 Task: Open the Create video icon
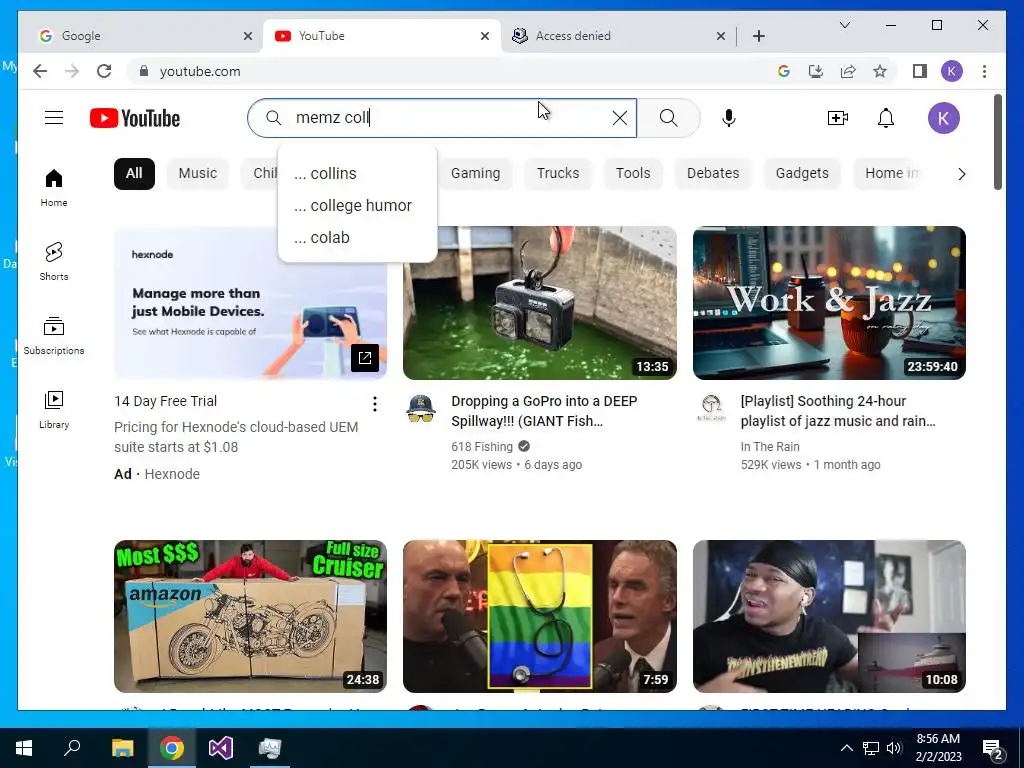tap(837, 118)
